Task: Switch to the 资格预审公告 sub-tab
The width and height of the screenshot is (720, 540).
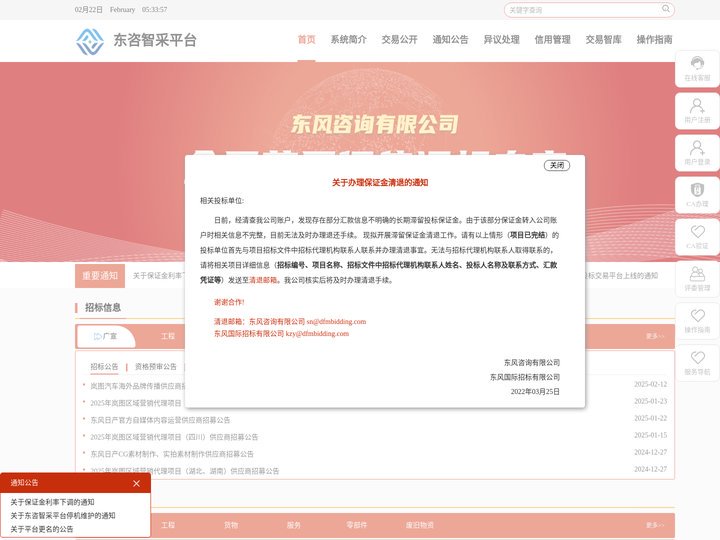Action: [x=156, y=366]
